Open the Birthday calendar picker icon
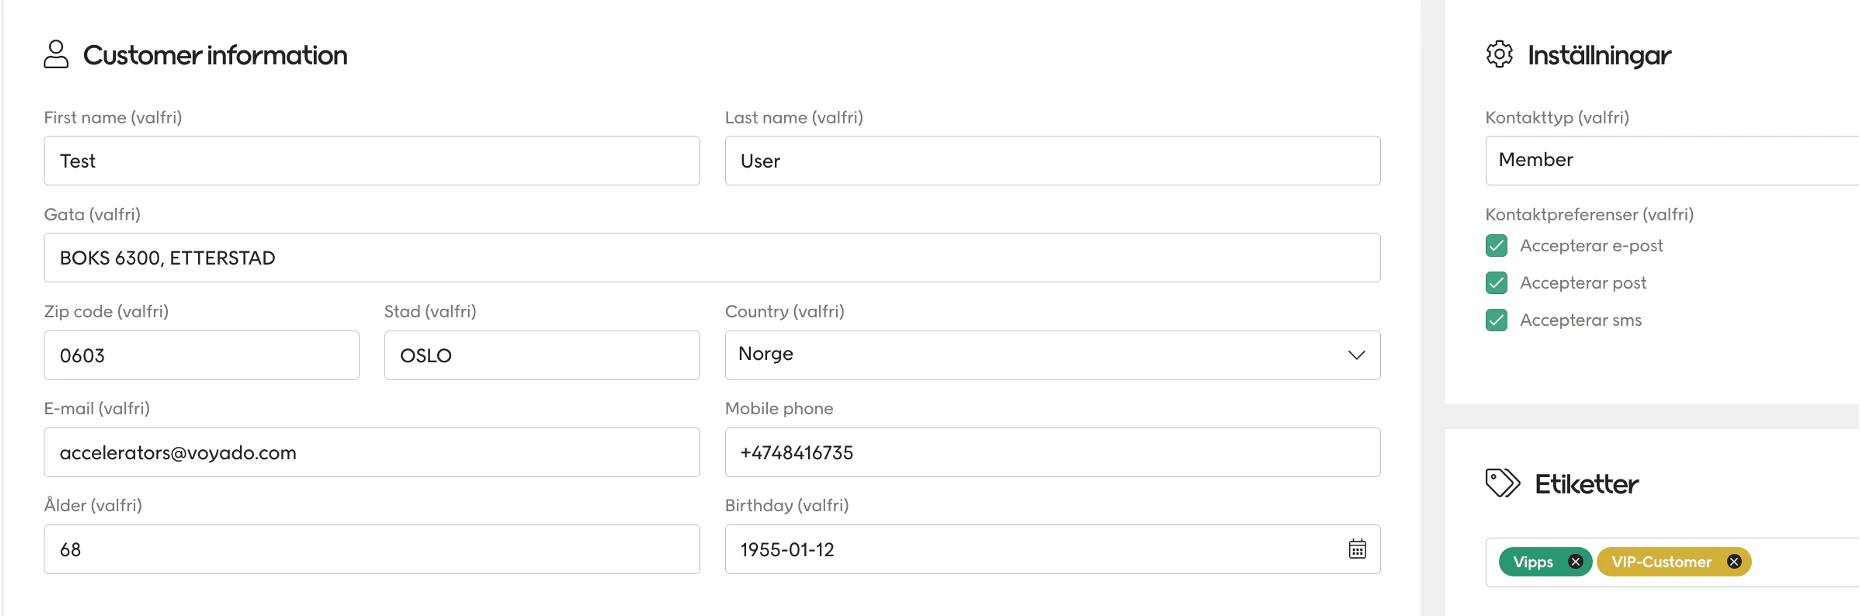 point(1357,549)
